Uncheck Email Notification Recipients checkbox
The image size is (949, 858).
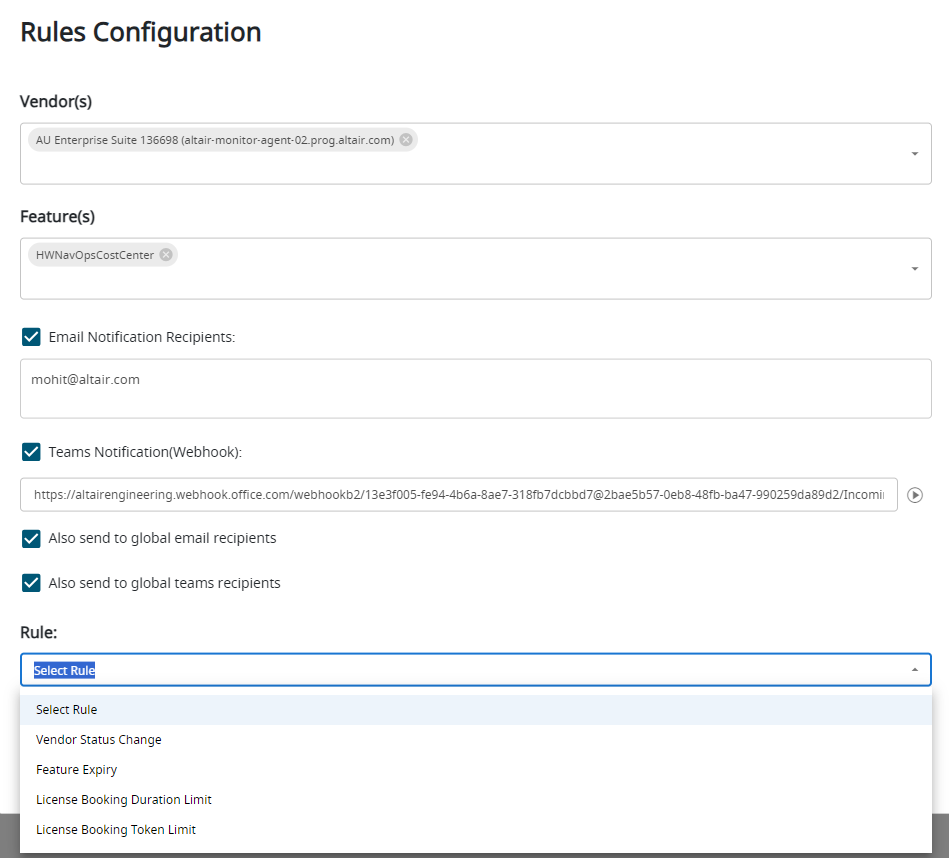pyautogui.click(x=31, y=337)
